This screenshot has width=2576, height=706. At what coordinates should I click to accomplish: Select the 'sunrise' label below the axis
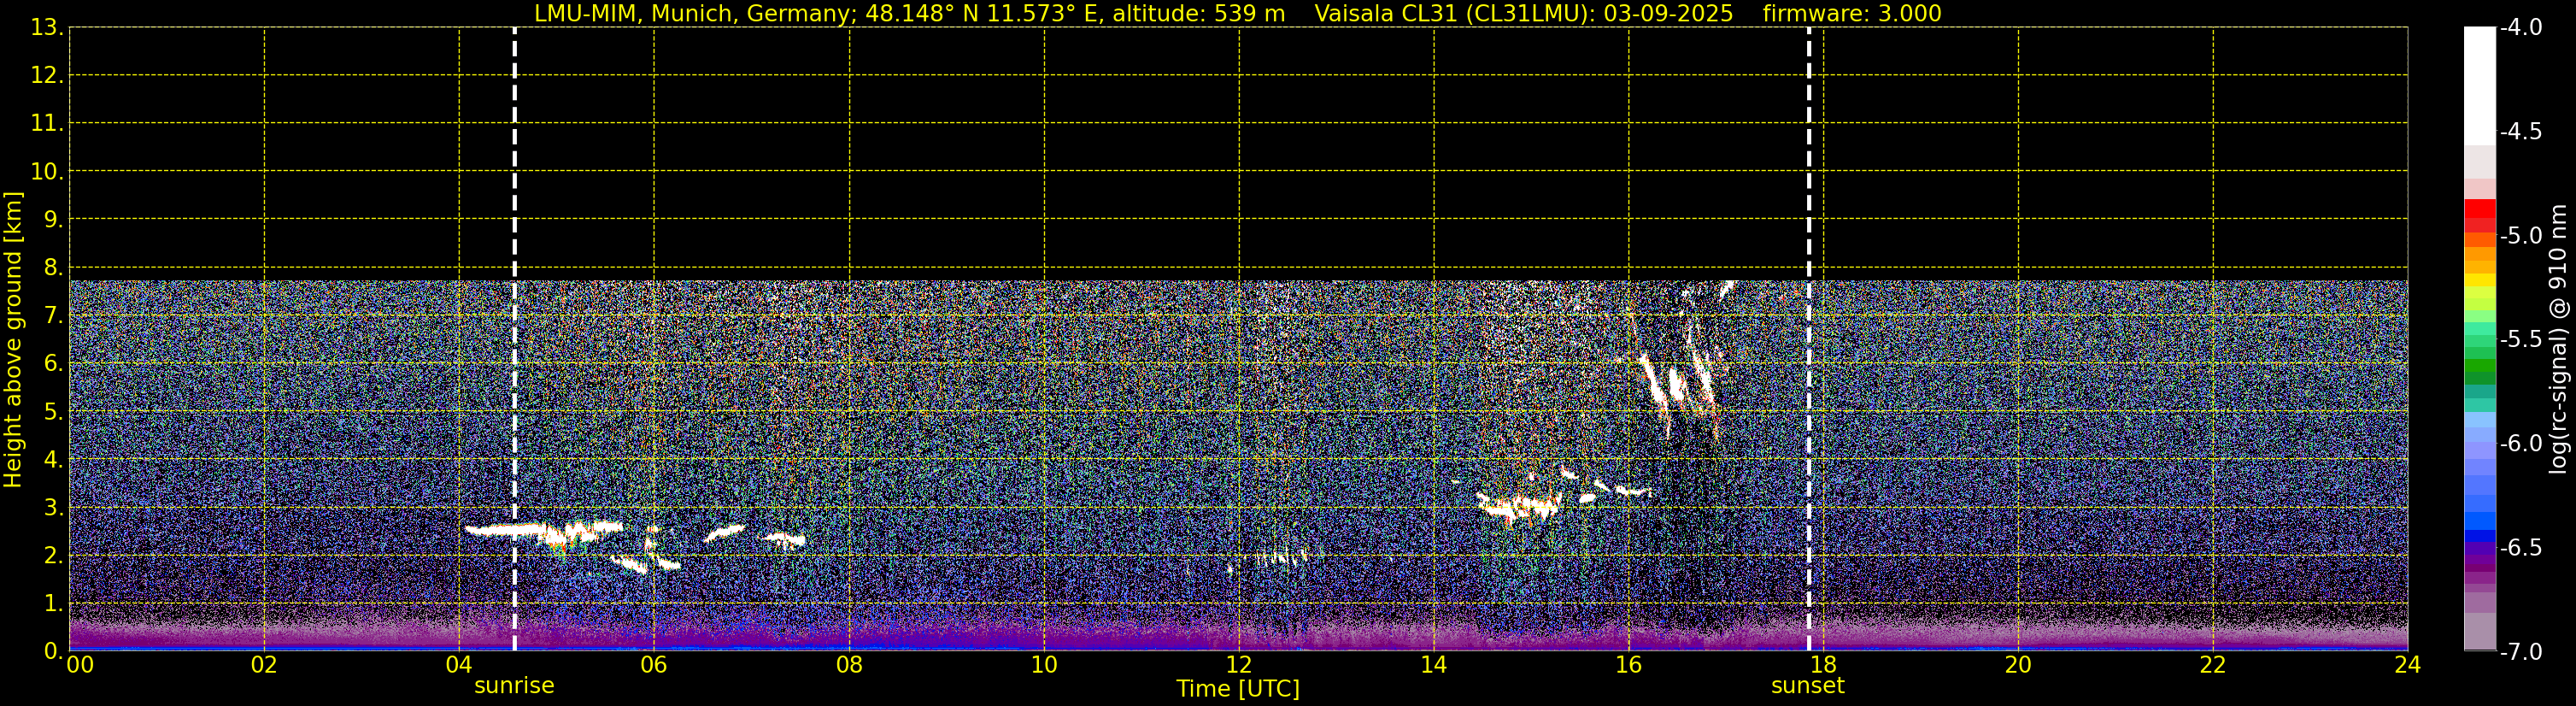[x=514, y=686]
